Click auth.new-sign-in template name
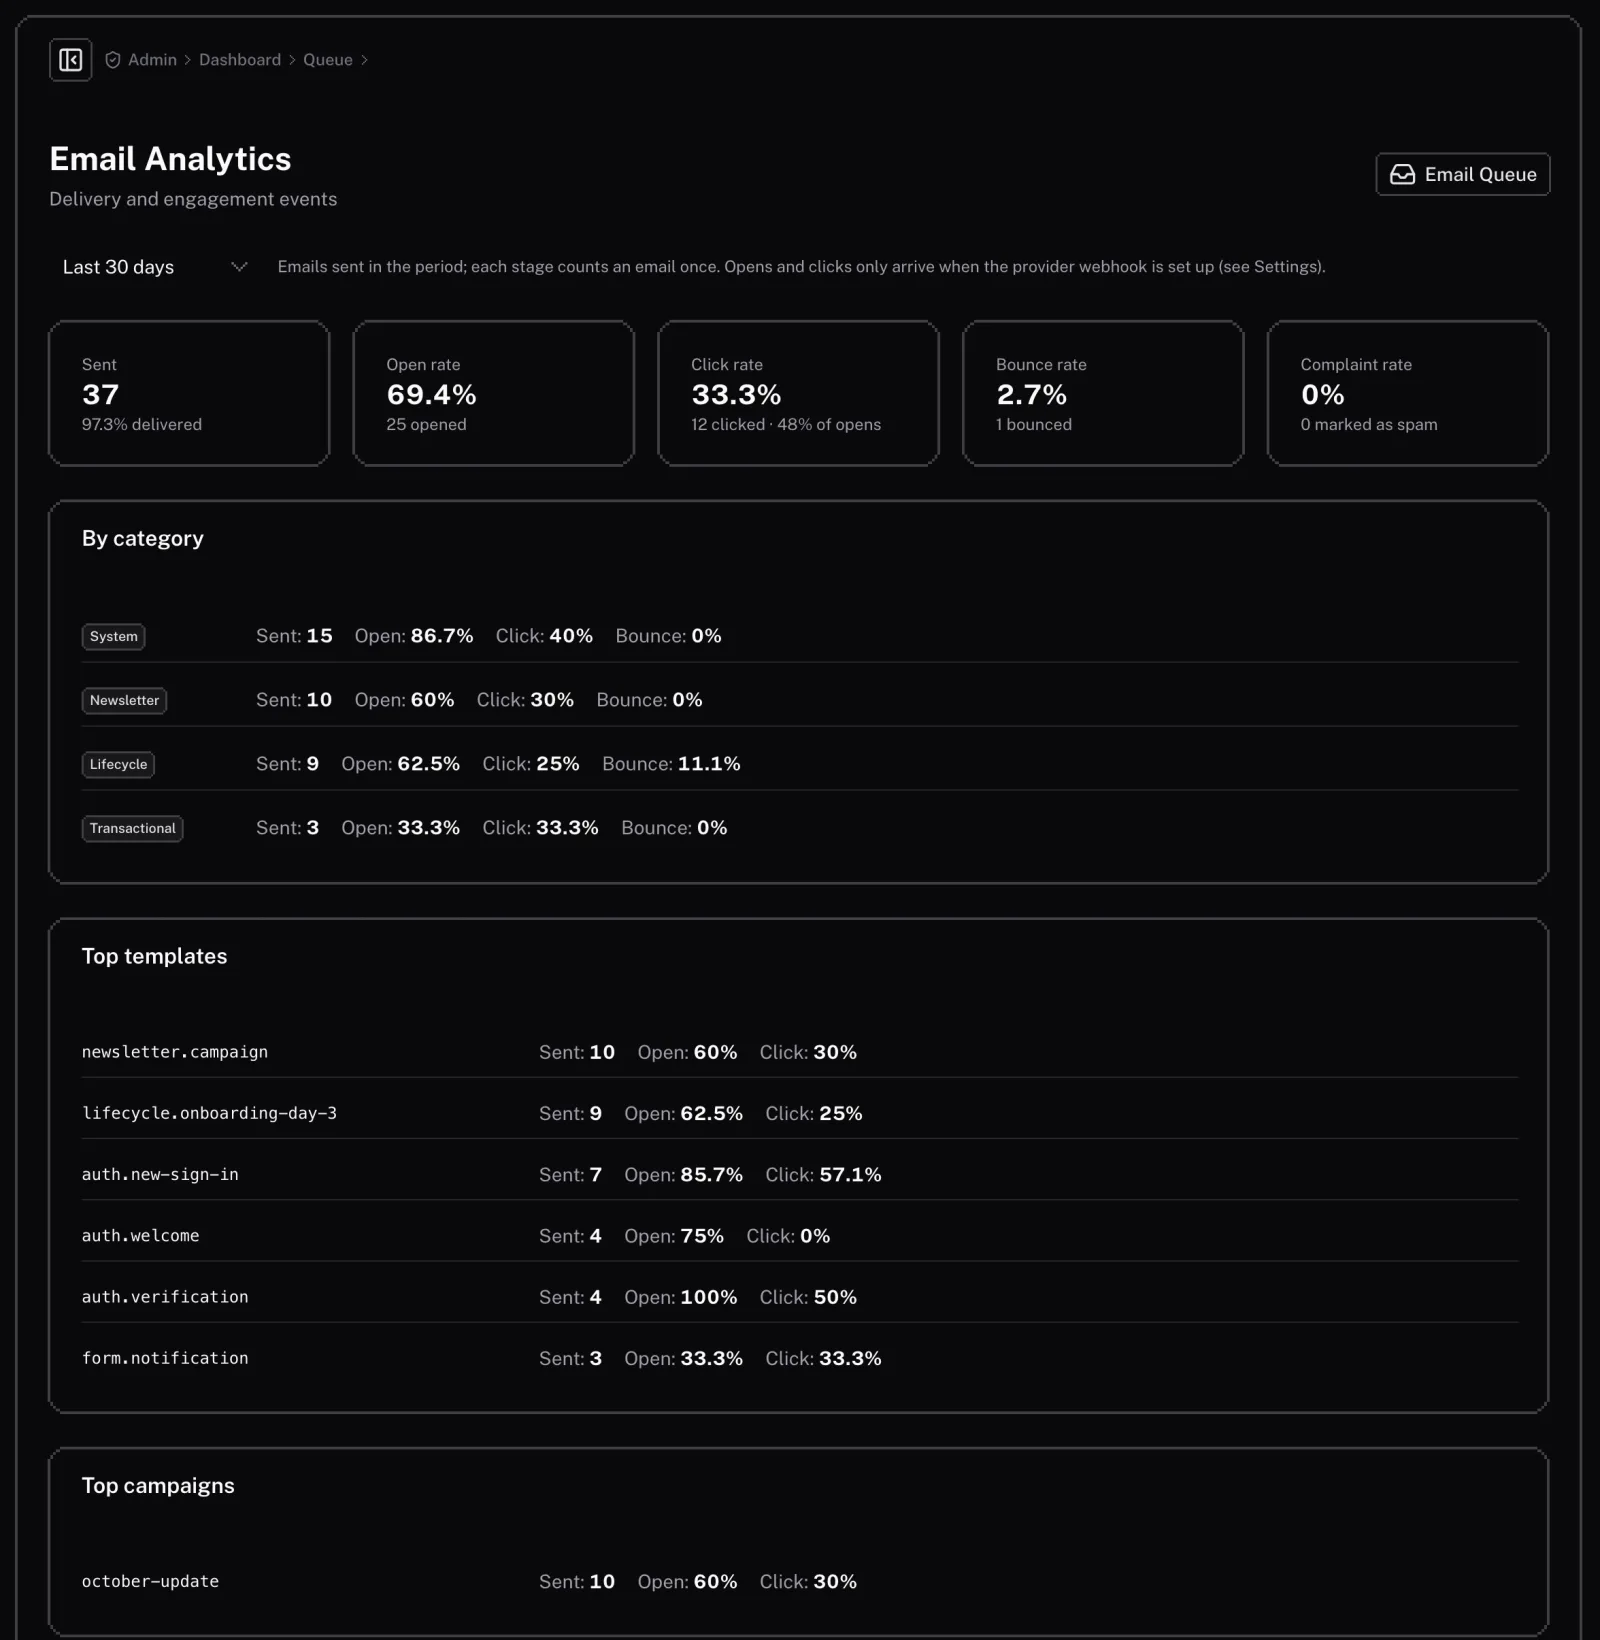Image resolution: width=1600 pixels, height=1640 pixels. click(x=160, y=1175)
